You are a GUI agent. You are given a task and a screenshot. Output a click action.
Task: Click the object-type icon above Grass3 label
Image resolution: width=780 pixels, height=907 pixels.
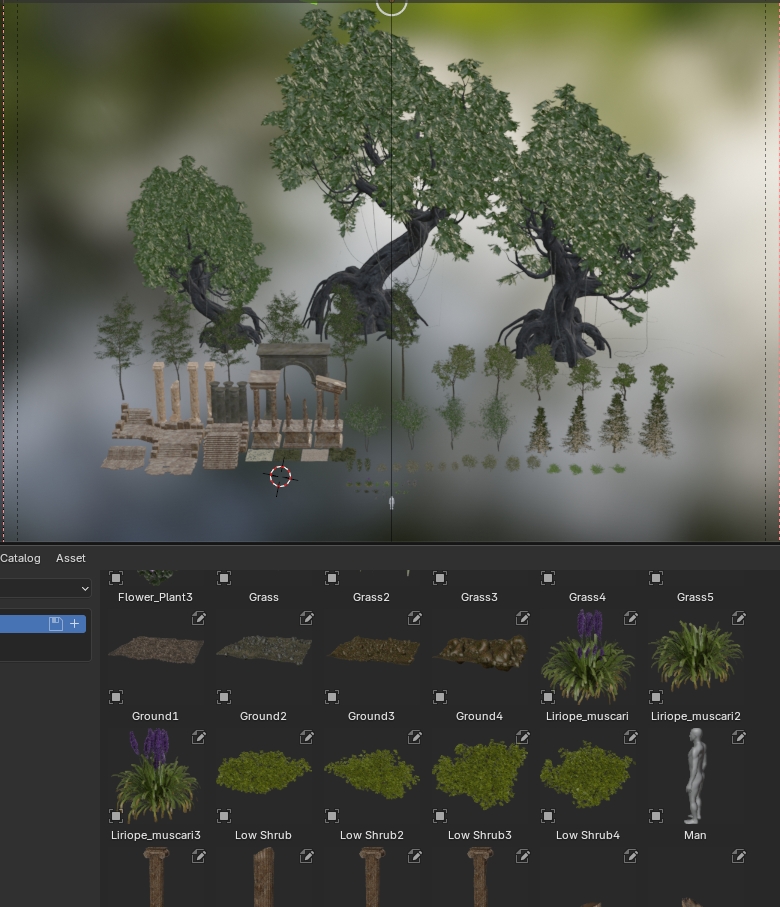click(440, 577)
